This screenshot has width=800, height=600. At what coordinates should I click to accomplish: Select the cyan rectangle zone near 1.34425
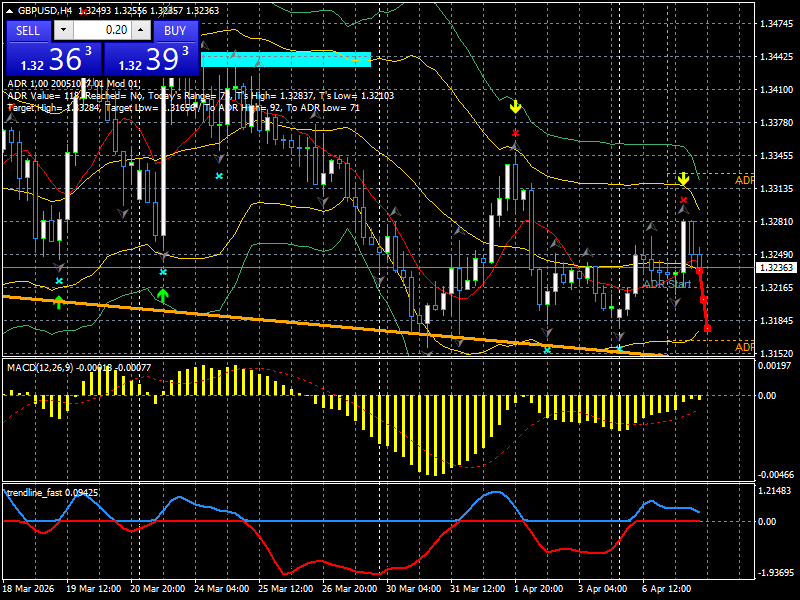[286, 59]
